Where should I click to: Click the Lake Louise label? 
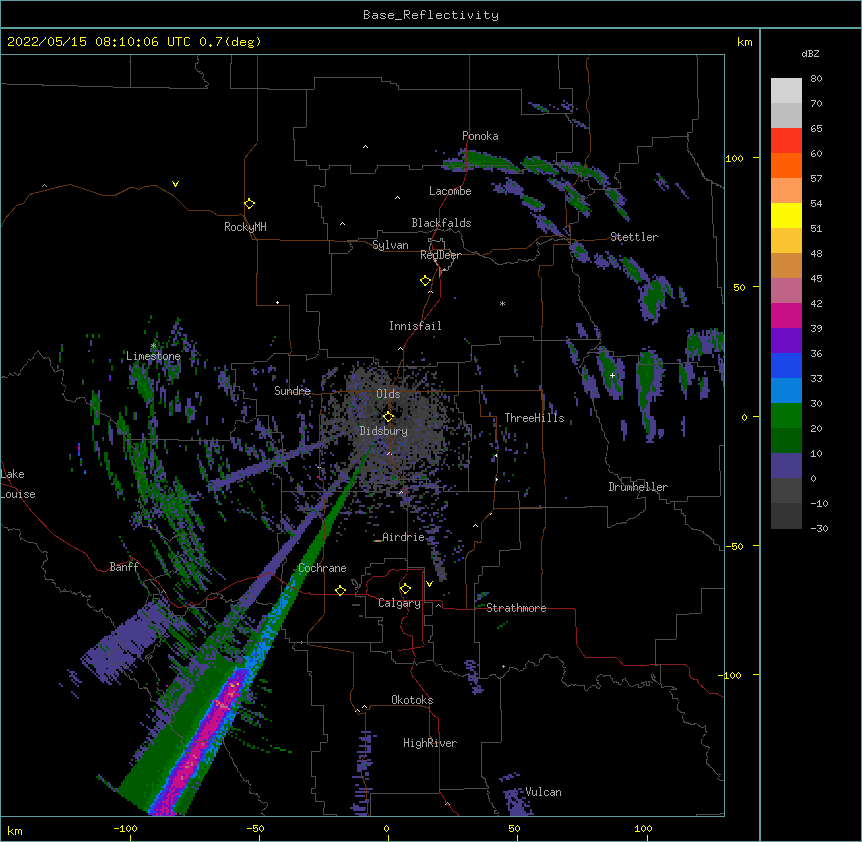pos(18,484)
